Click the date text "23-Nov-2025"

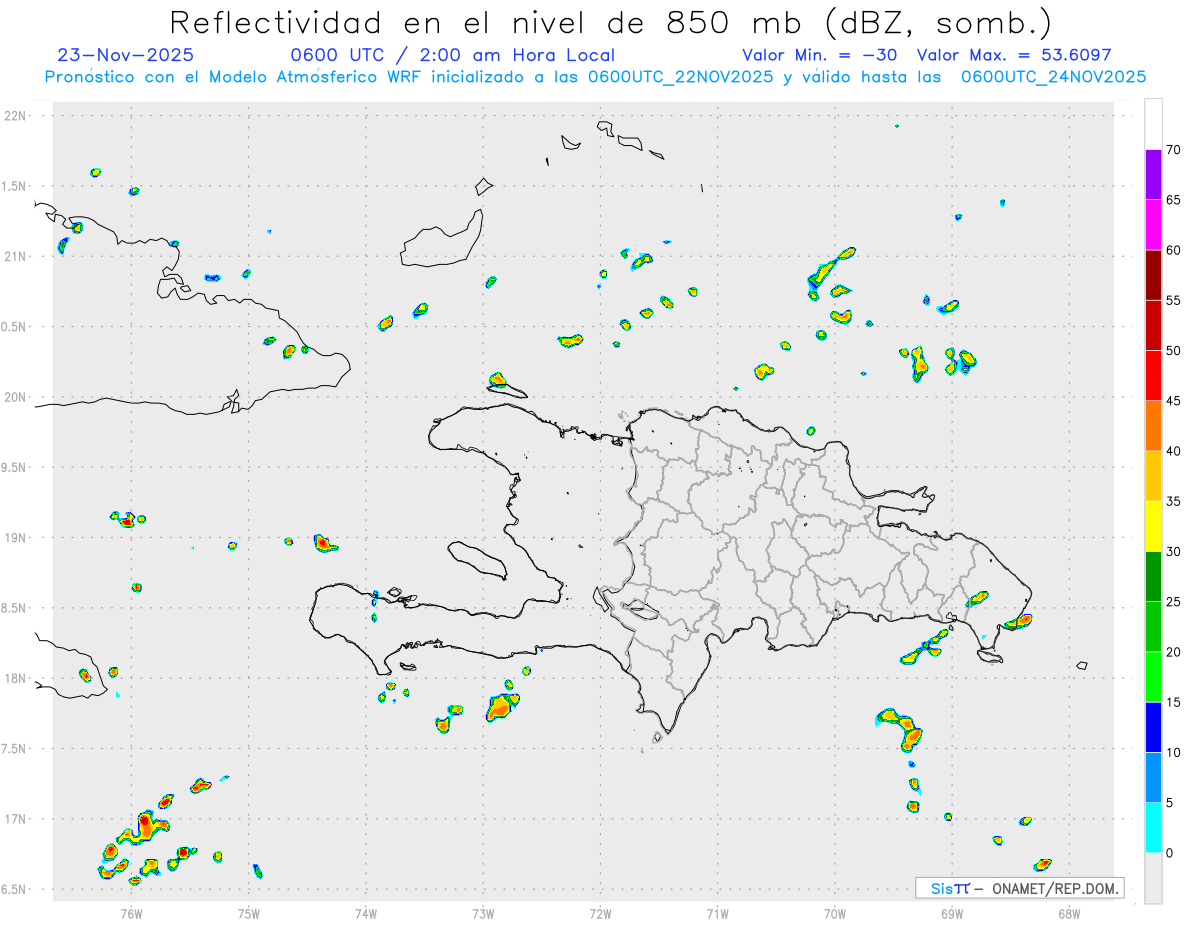(x=126, y=56)
